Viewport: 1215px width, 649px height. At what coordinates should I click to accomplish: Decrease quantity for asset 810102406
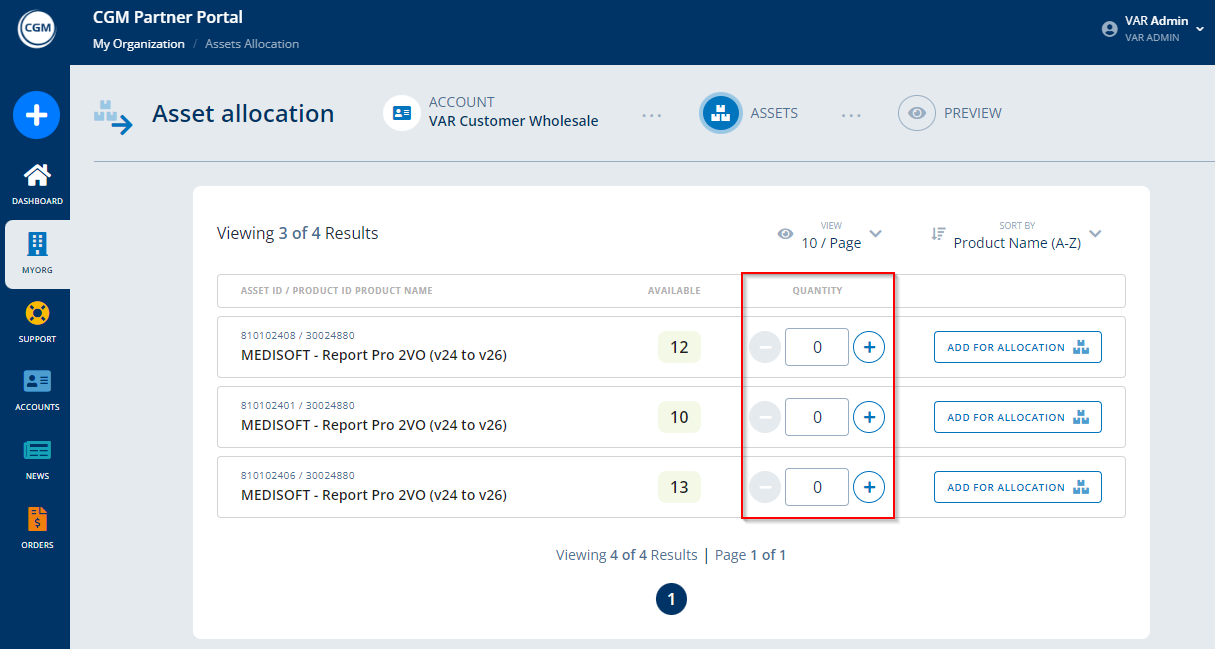(x=765, y=487)
